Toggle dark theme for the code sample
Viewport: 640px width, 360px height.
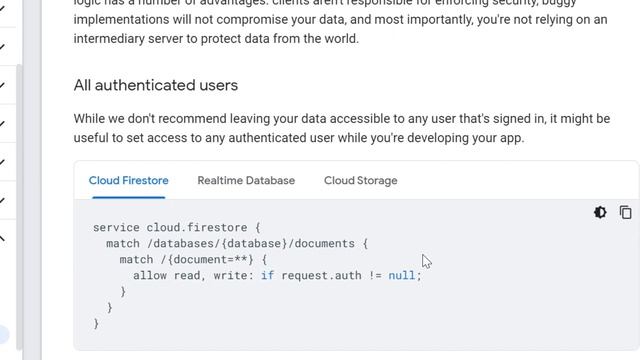[x=600, y=212]
